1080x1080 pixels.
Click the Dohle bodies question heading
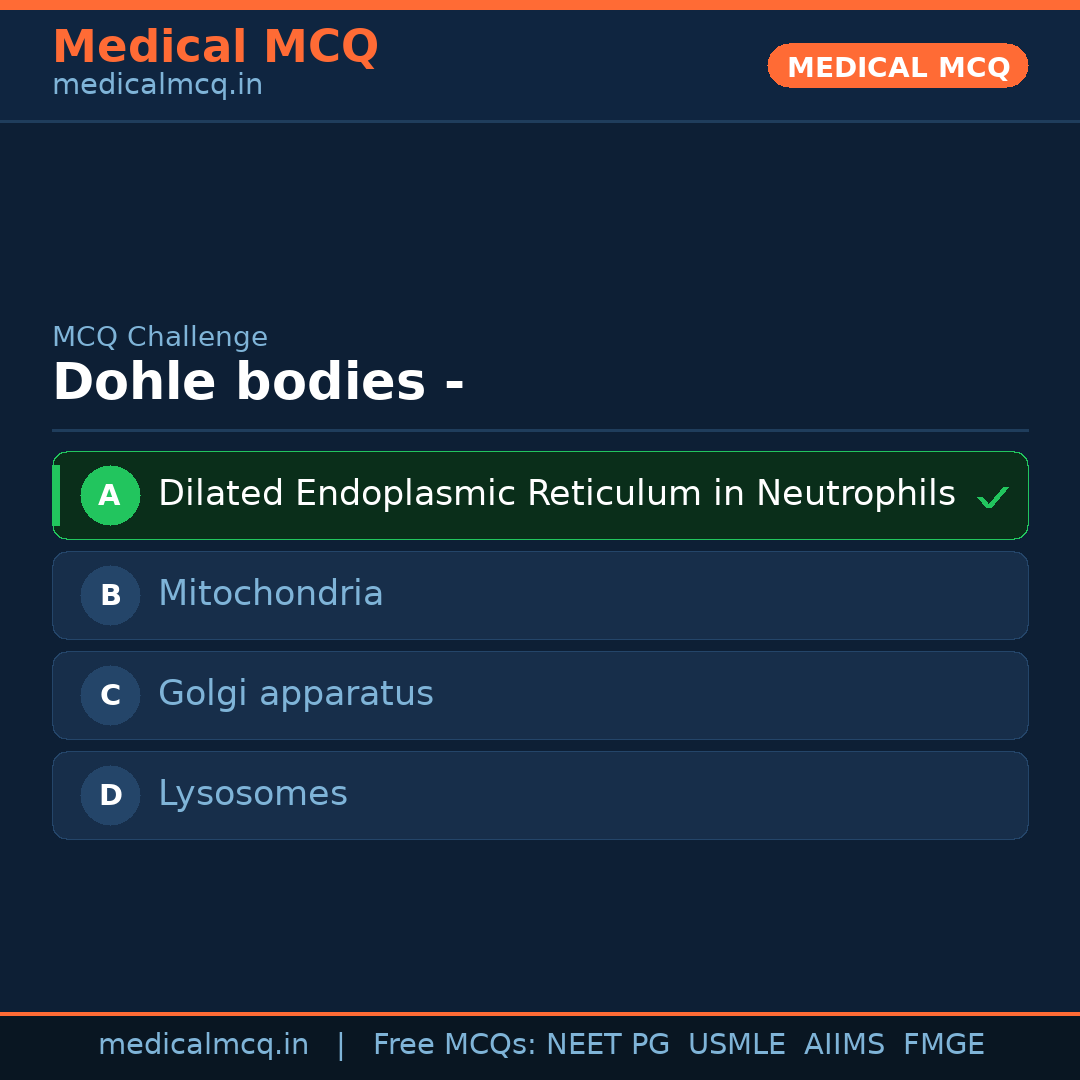(258, 382)
